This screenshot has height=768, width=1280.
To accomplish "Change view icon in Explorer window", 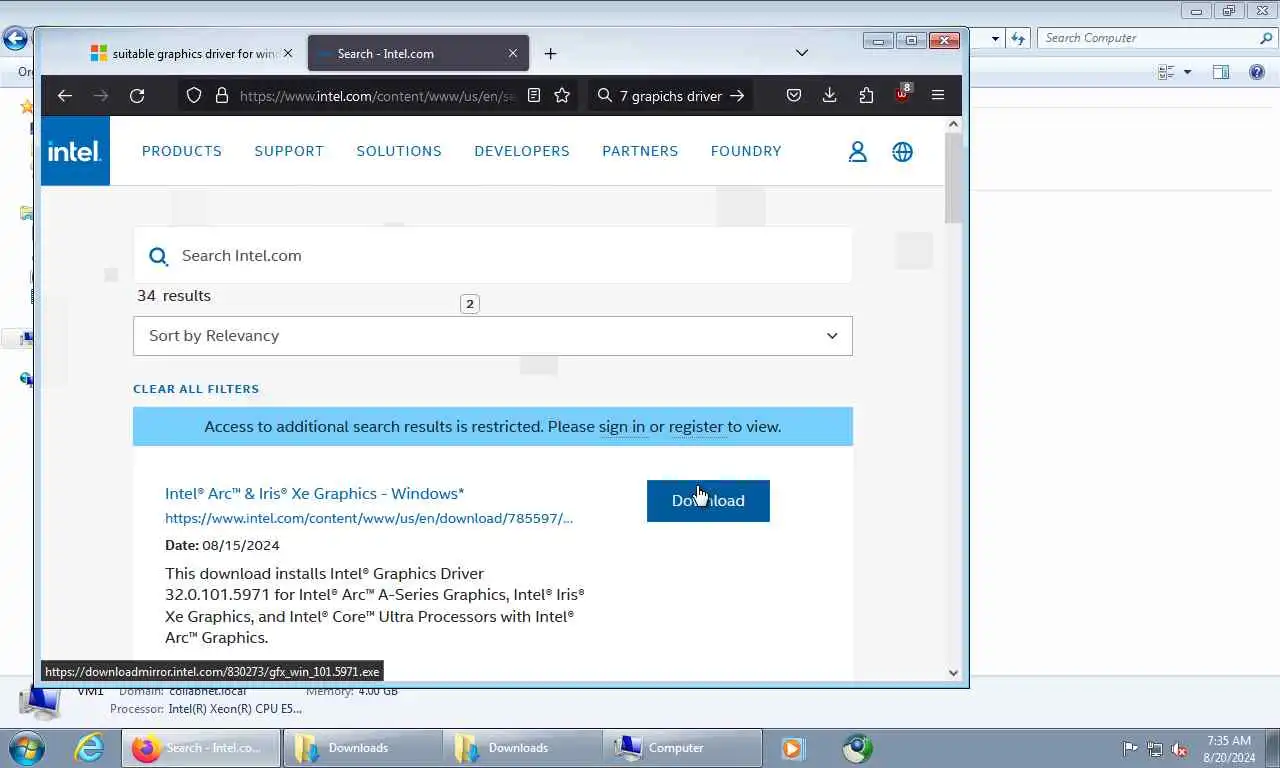I will [x=1166, y=72].
